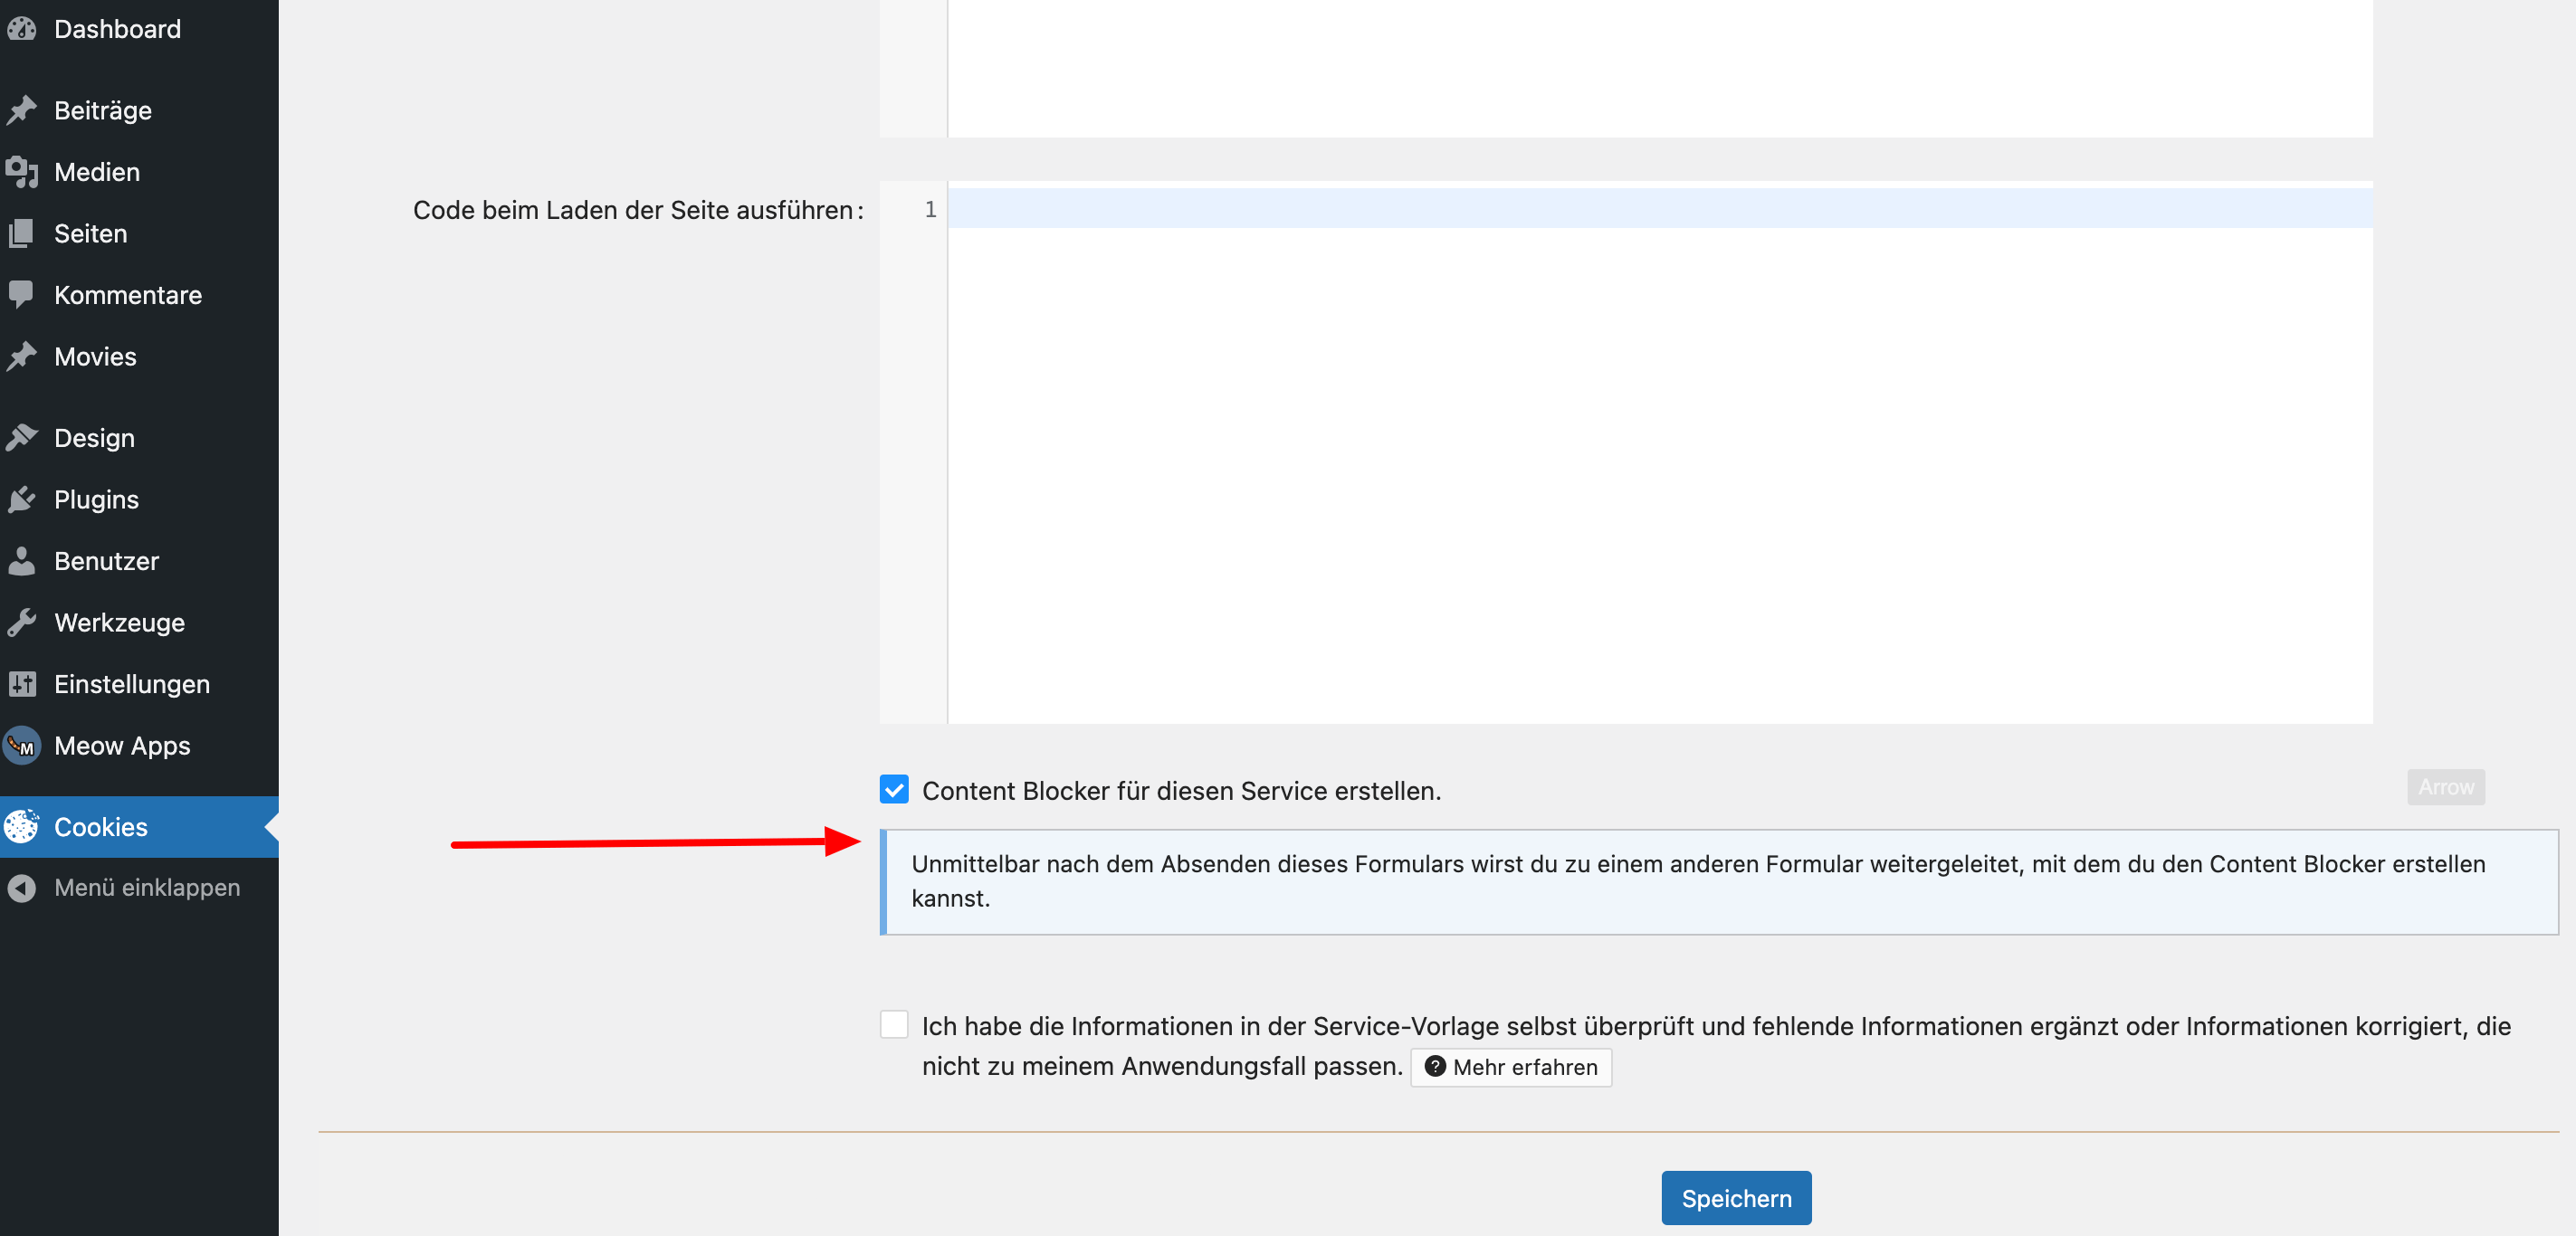This screenshot has width=2576, height=1236.
Task: Click the Meow Apps cat icon
Action: (x=21, y=746)
